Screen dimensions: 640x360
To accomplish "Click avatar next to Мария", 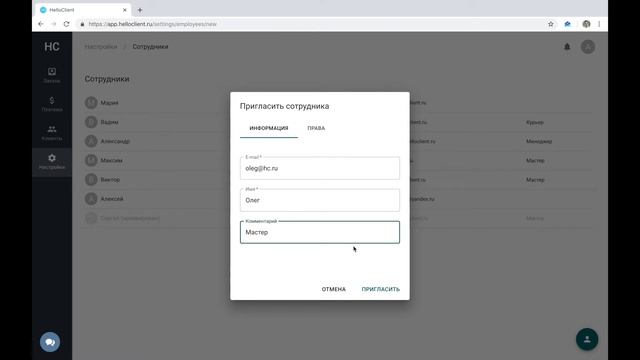I will [91, 103].
